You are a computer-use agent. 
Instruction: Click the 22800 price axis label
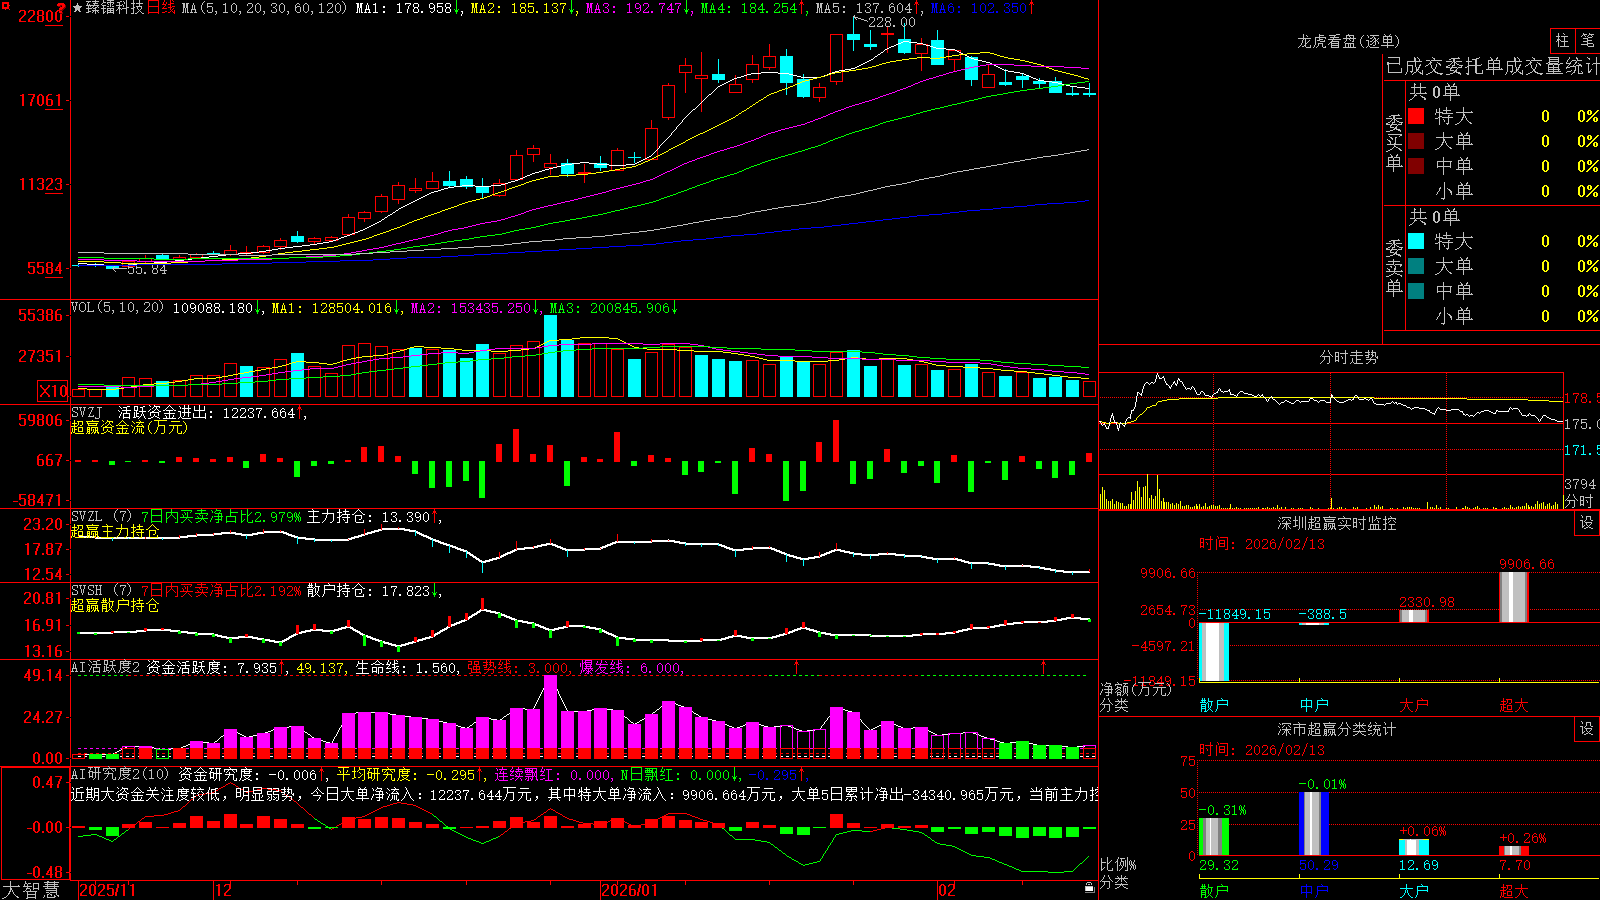41,16
